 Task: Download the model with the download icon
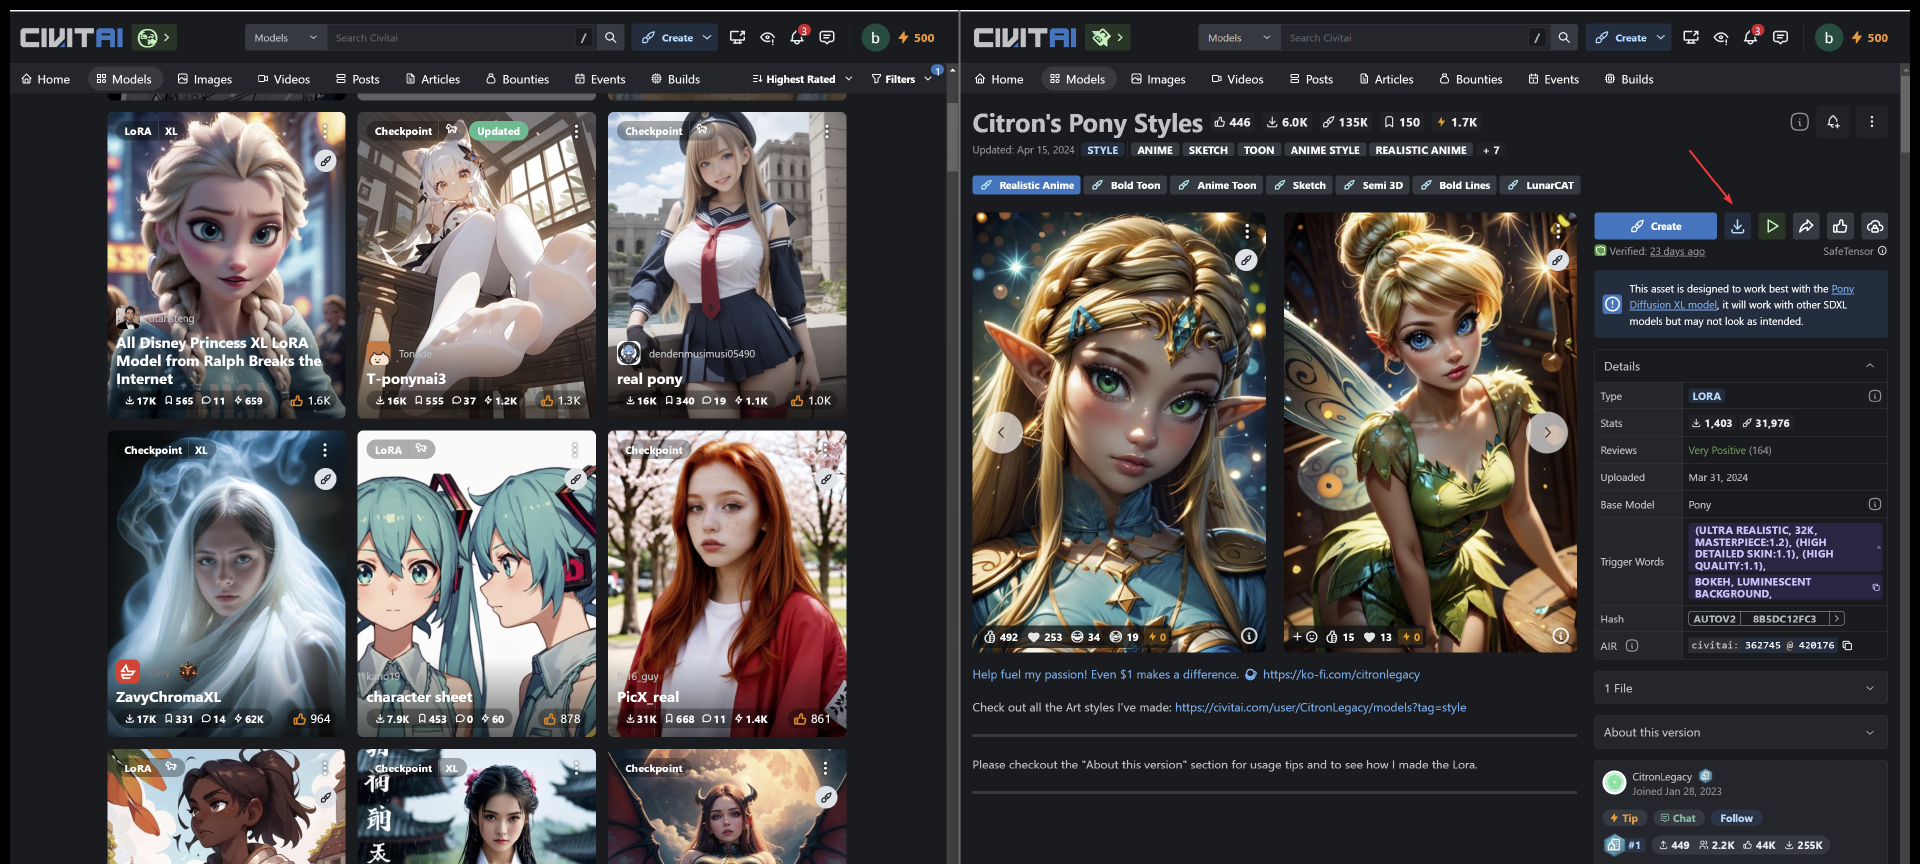tap(1738, 226)
